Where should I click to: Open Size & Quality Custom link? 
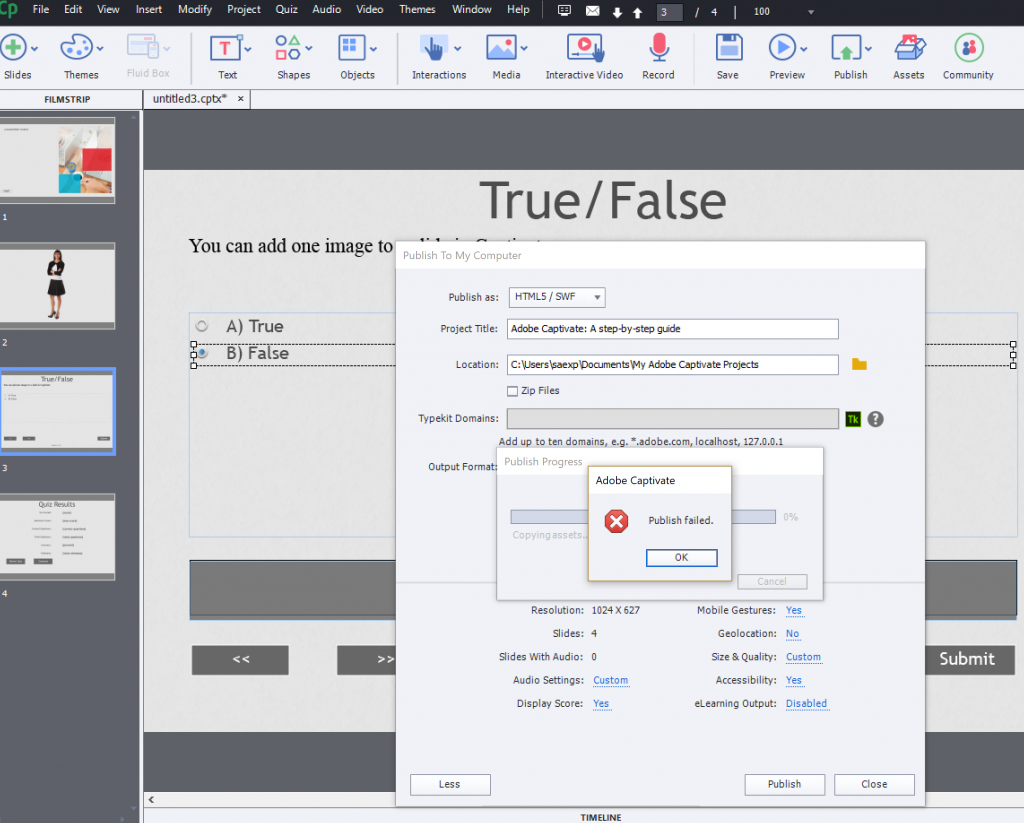[x=803, y=657]
